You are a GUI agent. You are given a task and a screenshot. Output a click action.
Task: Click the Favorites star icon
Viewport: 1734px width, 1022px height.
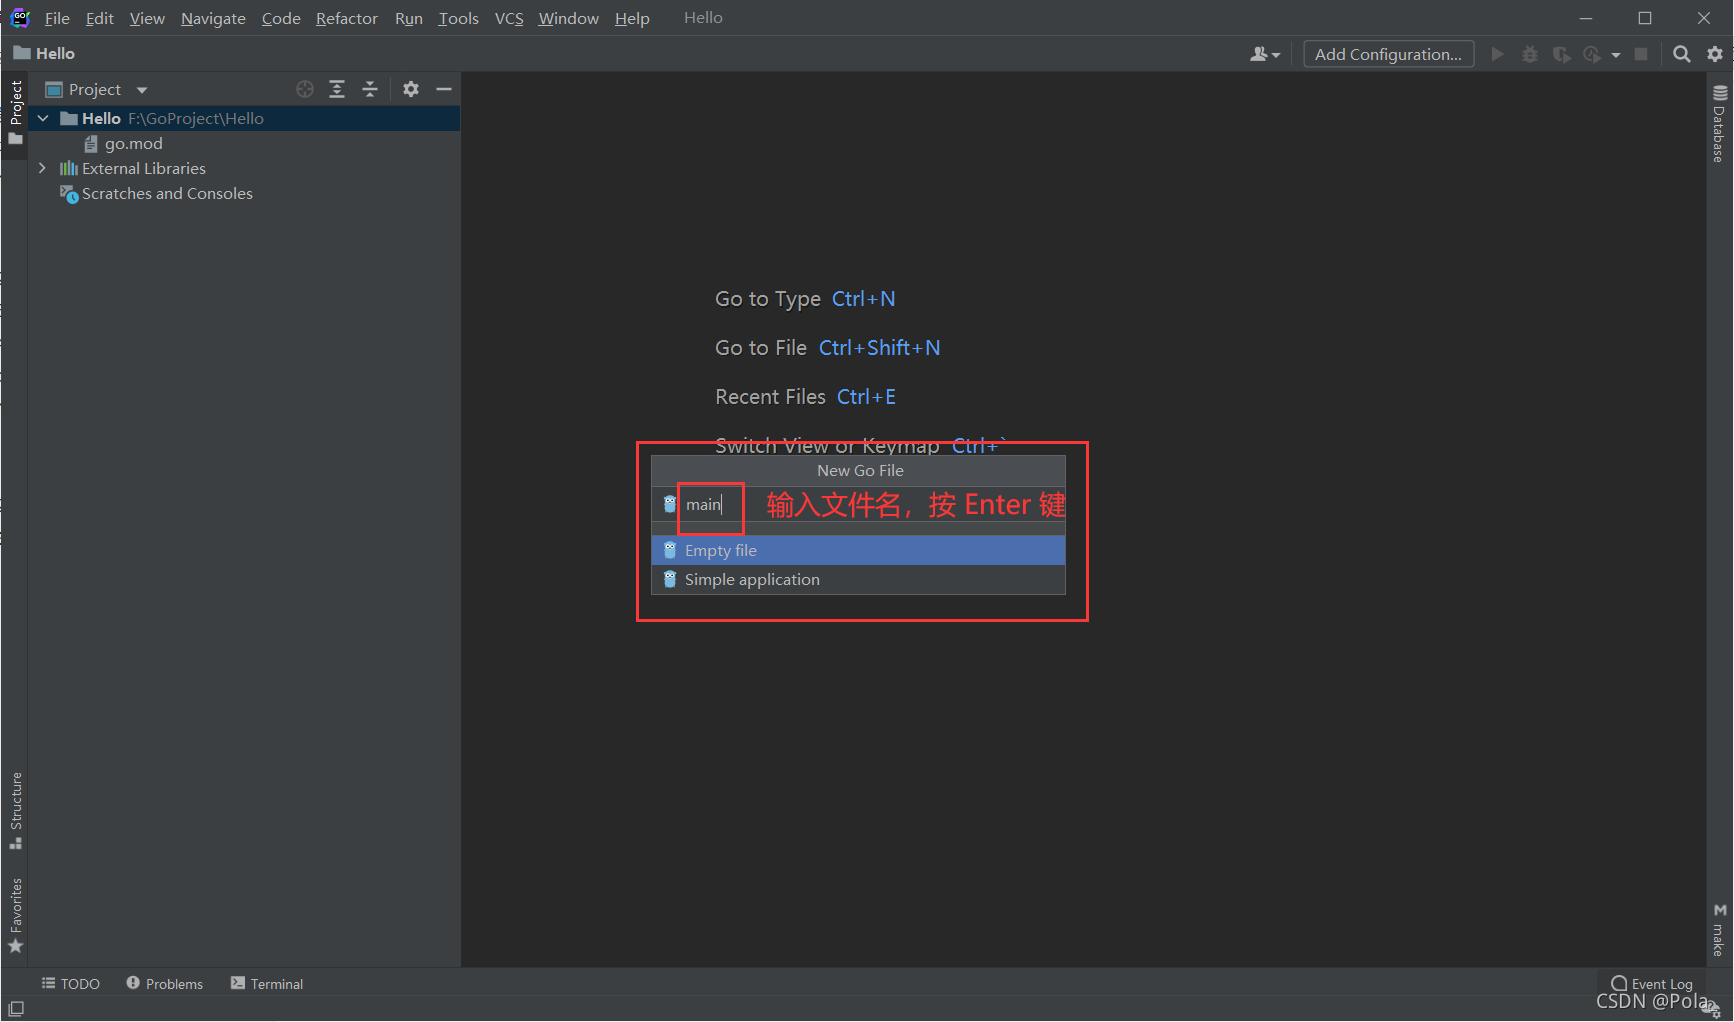click(15, 946)
